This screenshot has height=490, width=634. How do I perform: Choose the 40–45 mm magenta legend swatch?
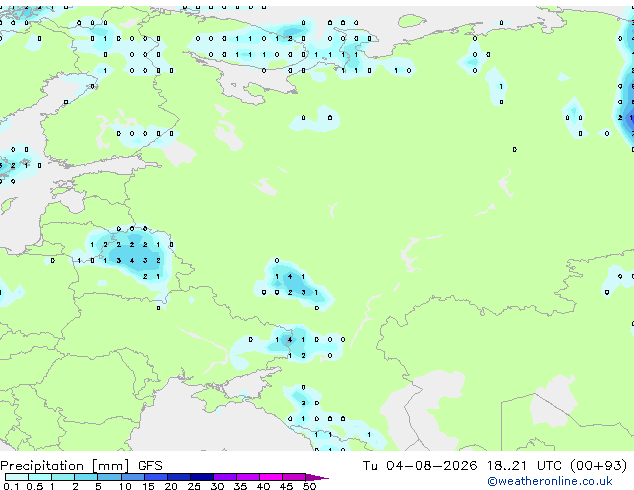coord(271,477)
